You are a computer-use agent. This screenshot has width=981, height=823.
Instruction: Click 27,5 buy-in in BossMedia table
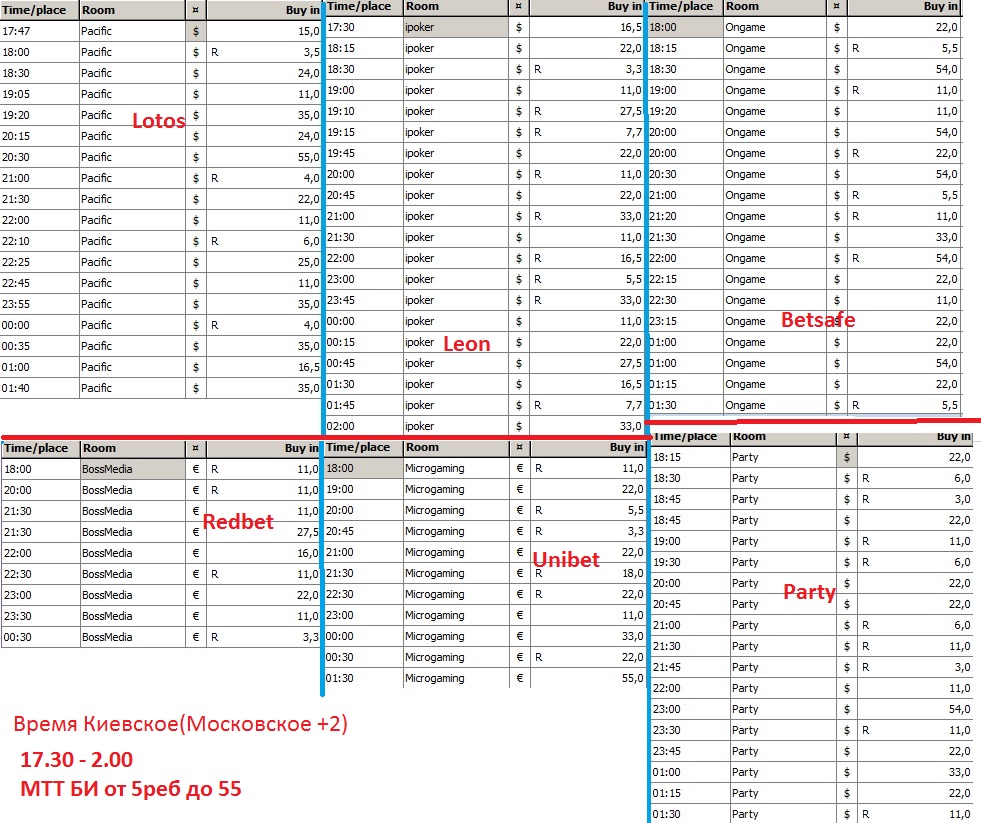click(x=264, y=533)
